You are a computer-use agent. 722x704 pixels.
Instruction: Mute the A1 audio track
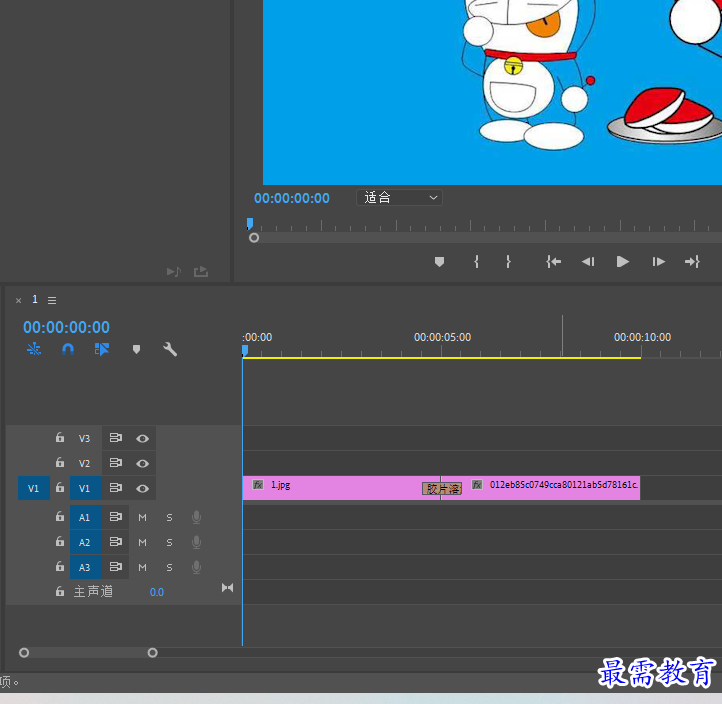pyautogui.click(x=142, y=518)
